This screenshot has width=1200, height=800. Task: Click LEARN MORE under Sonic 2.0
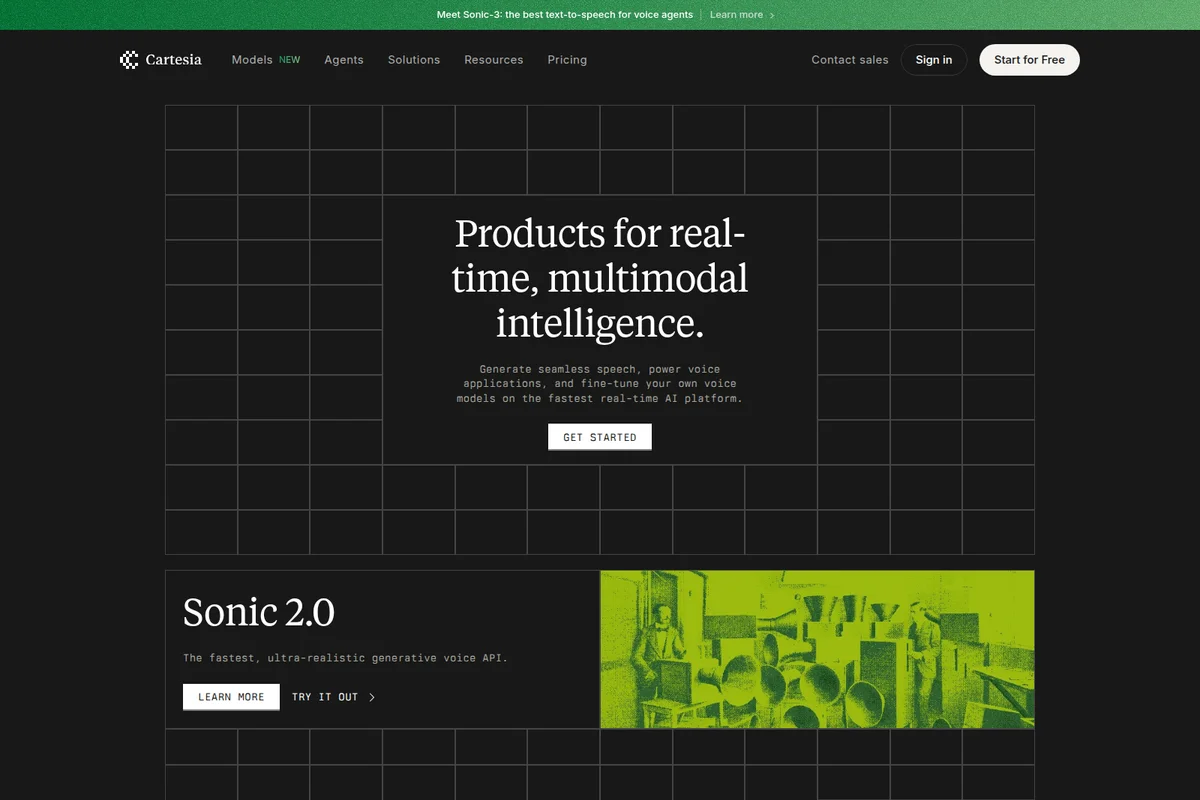(231, 697)
